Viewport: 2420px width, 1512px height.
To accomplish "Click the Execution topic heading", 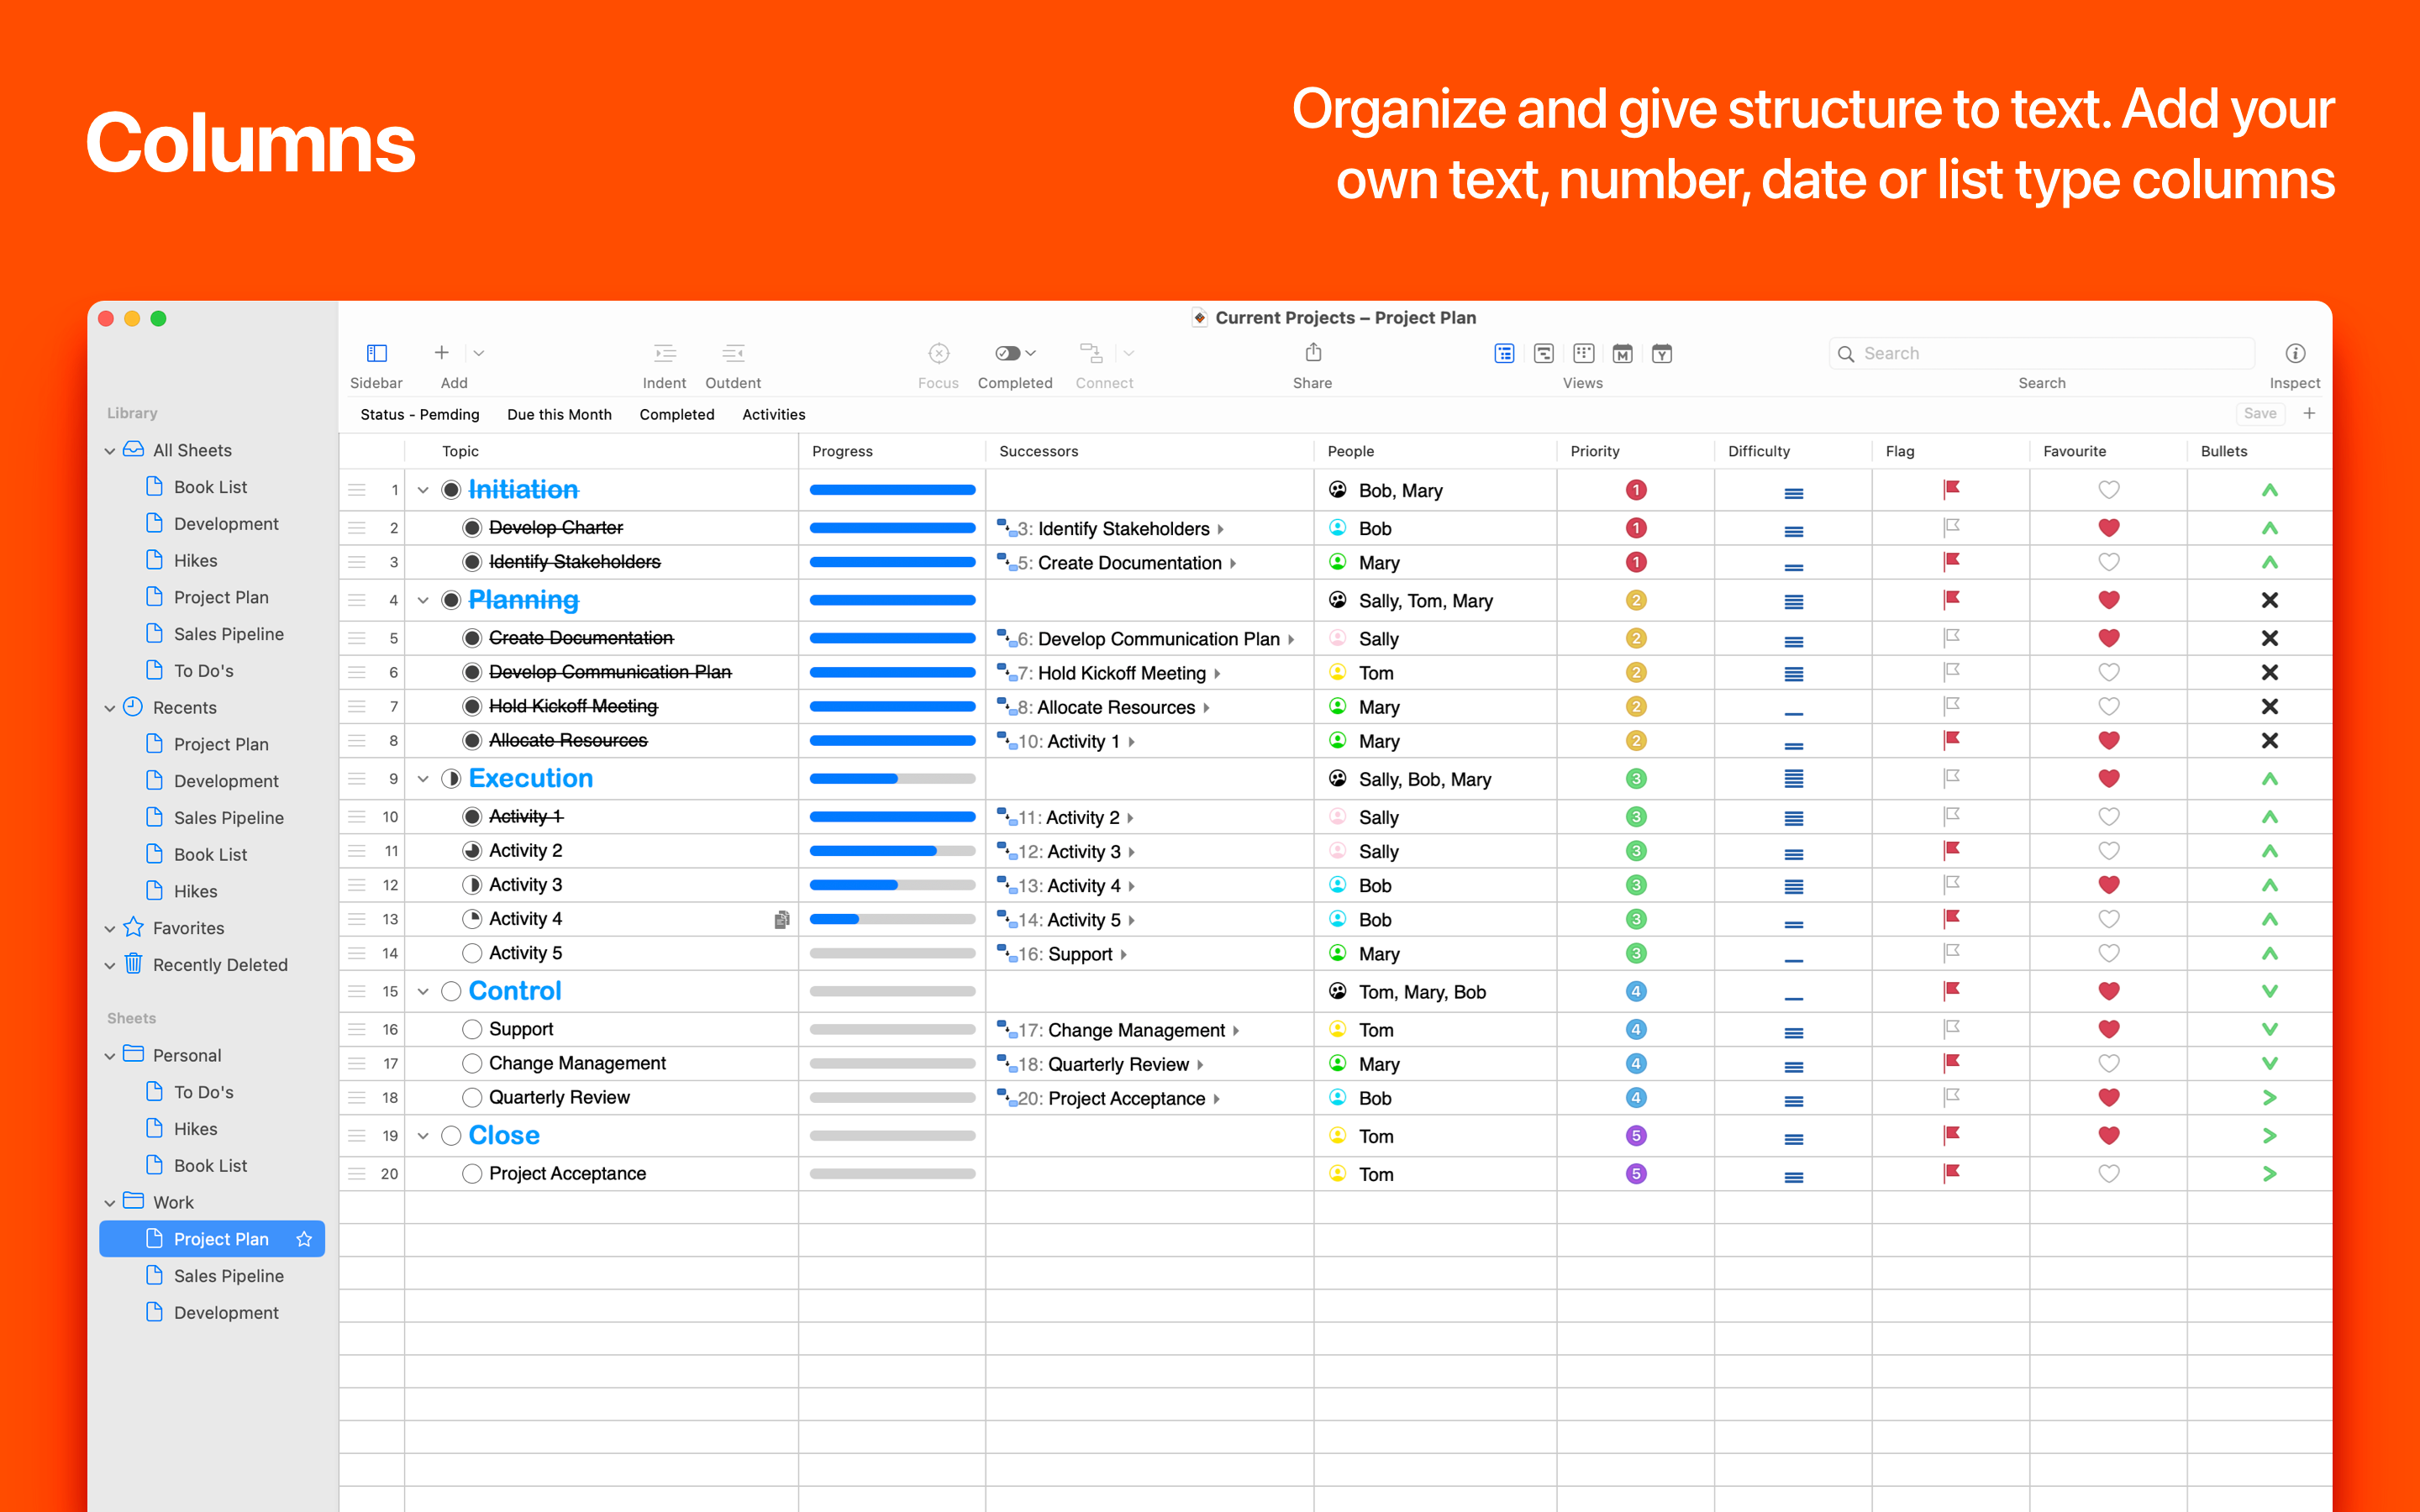I will pyautogui.click(x=530, y=778).
